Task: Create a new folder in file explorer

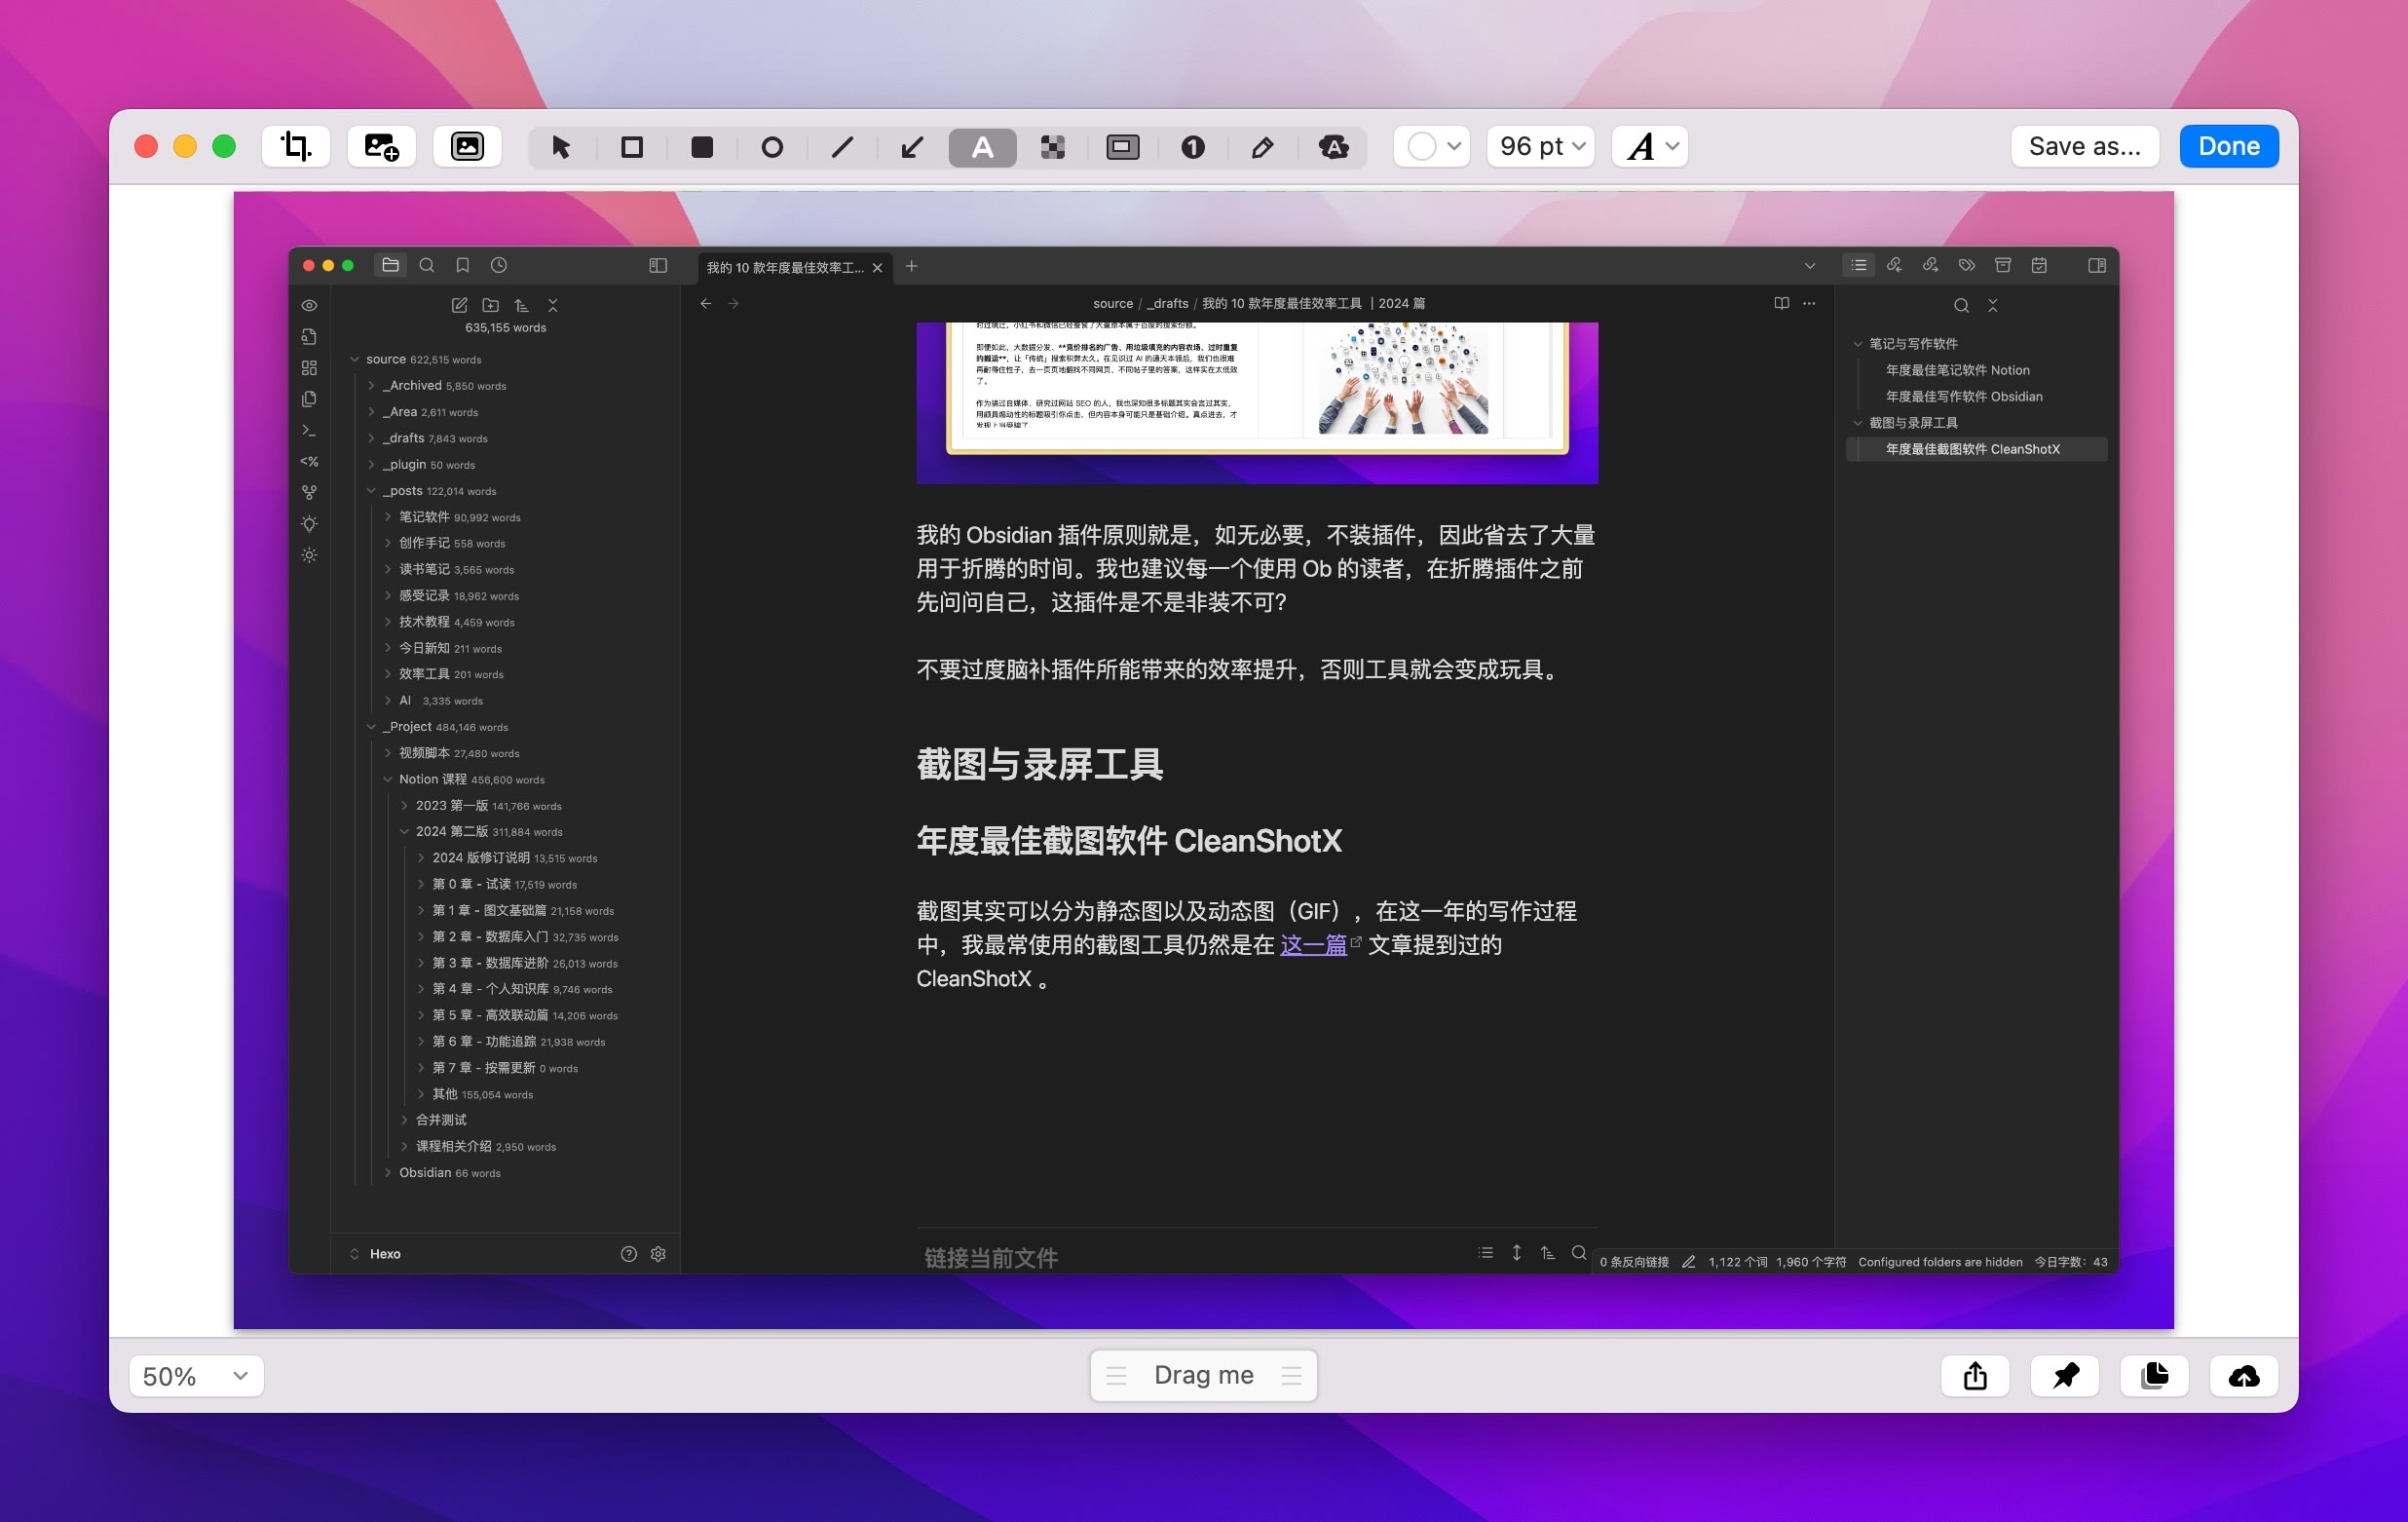Action: tap(490, 305)
